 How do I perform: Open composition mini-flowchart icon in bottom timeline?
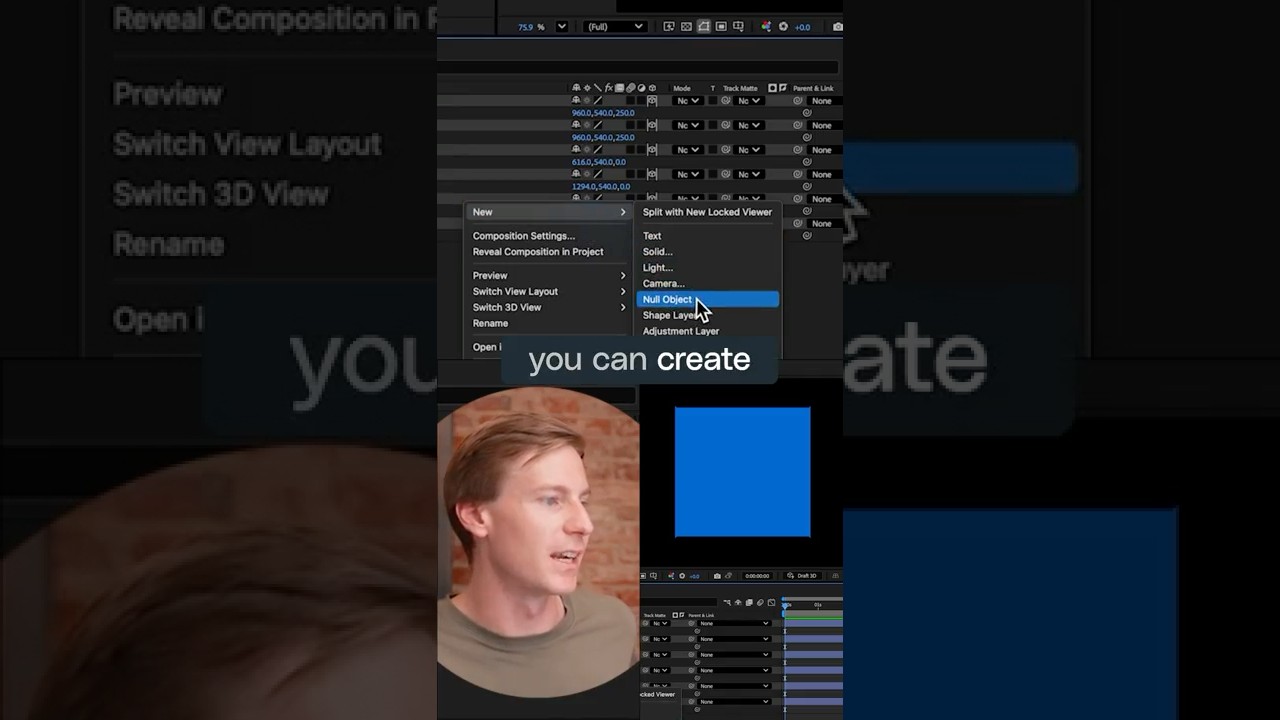727,603
